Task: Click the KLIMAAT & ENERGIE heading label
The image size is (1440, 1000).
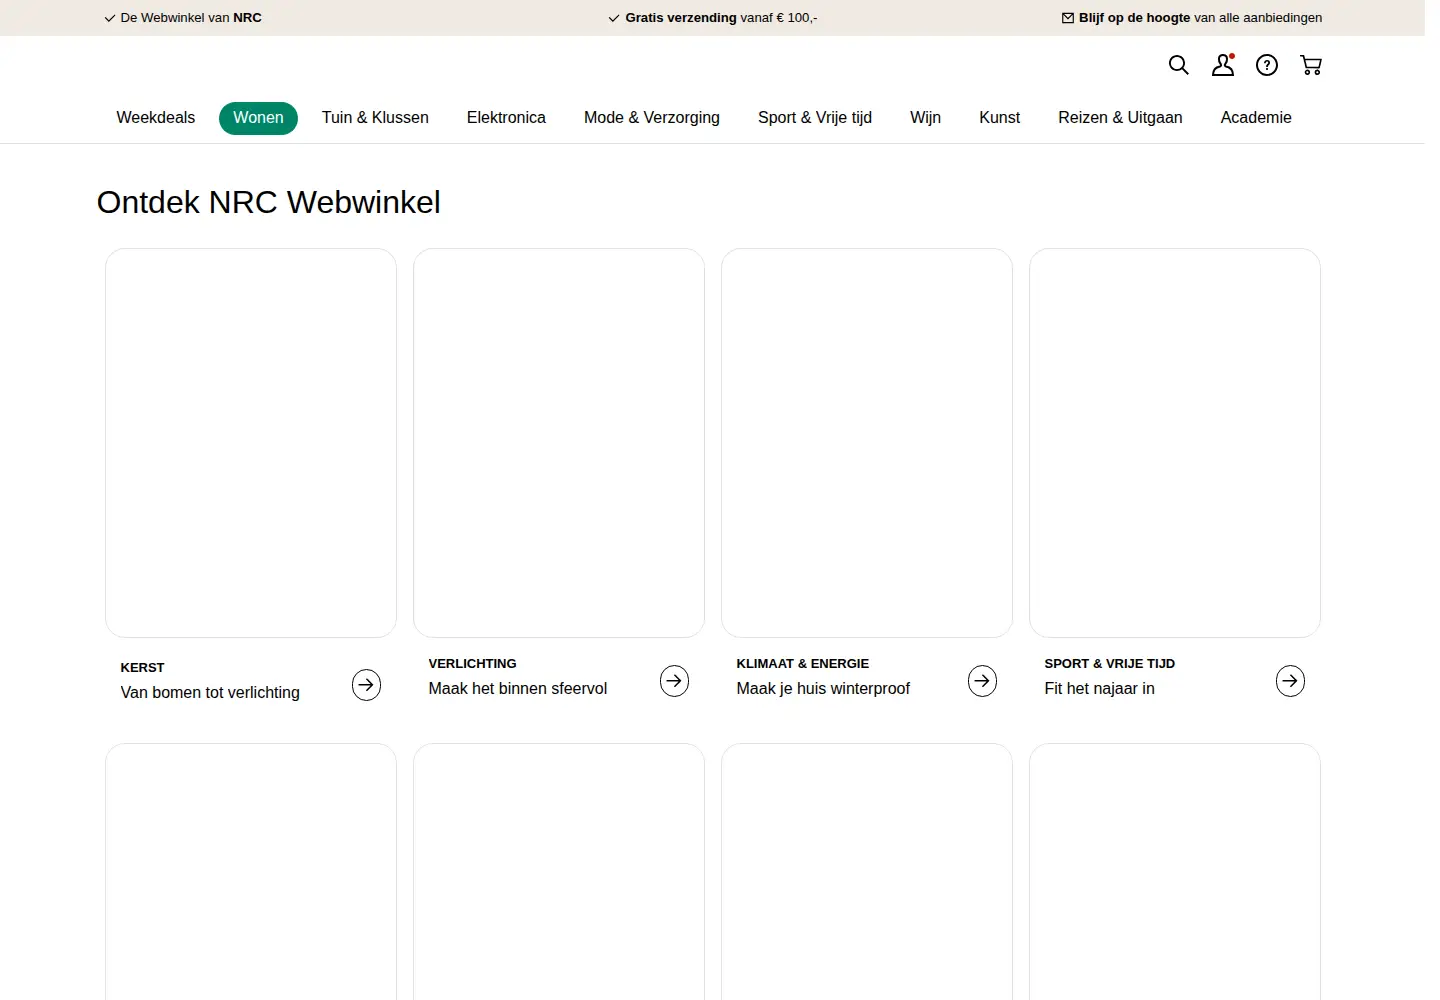Action: pos(803,664)
